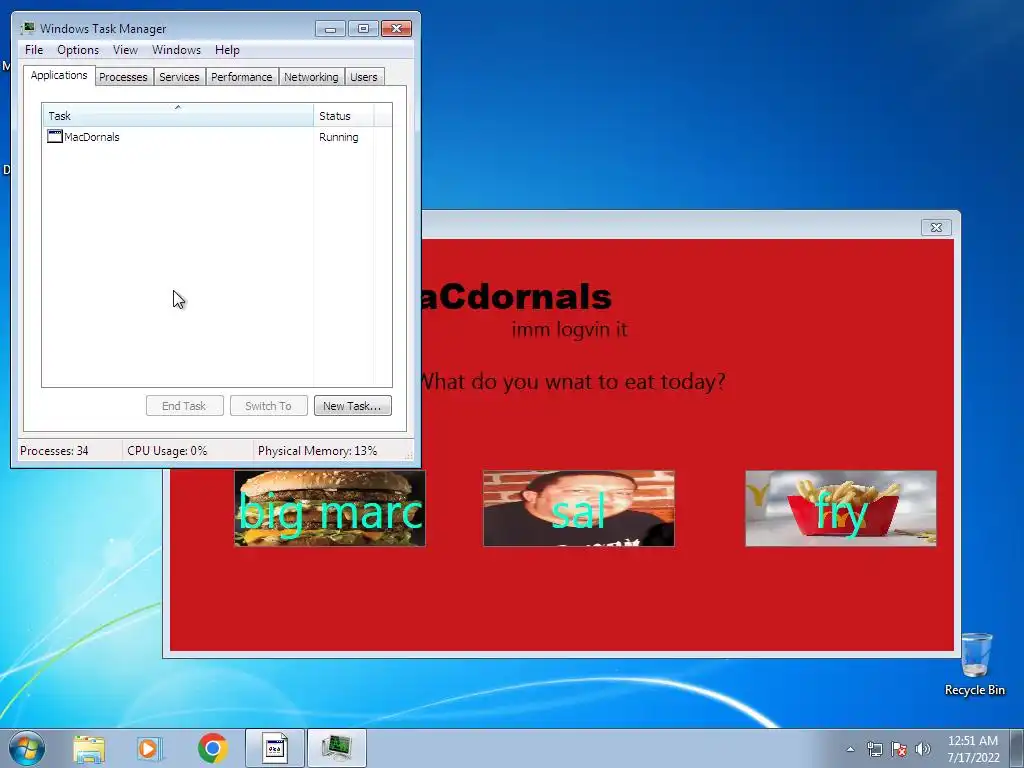Show hidden system tray icons

pyautogui.click(x=850, y=749)
